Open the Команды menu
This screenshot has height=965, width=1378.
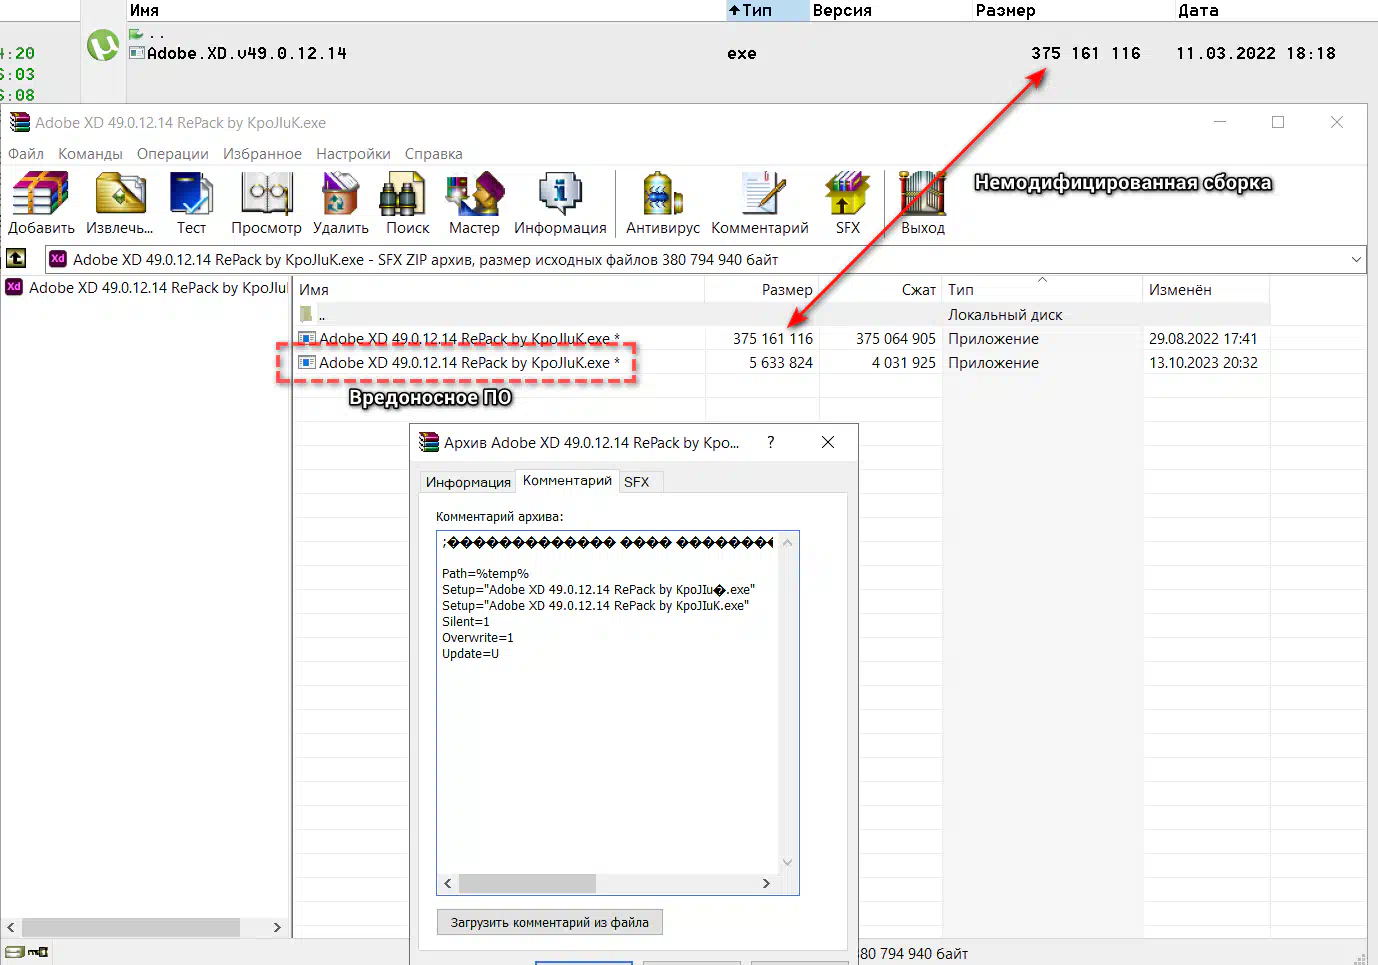90,154
